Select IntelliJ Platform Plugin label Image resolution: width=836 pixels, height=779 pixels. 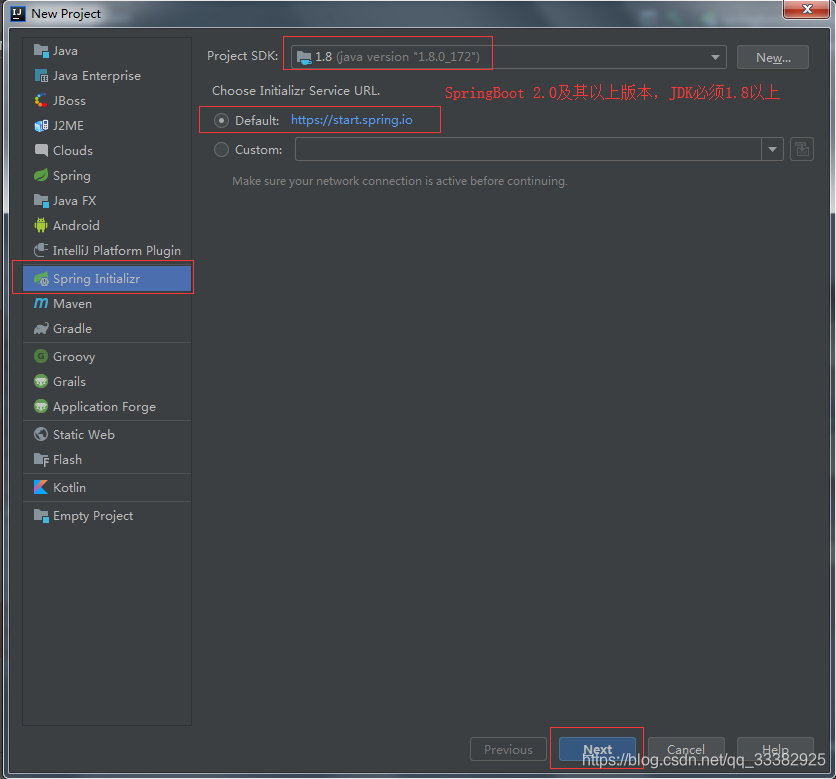point(117,251)
